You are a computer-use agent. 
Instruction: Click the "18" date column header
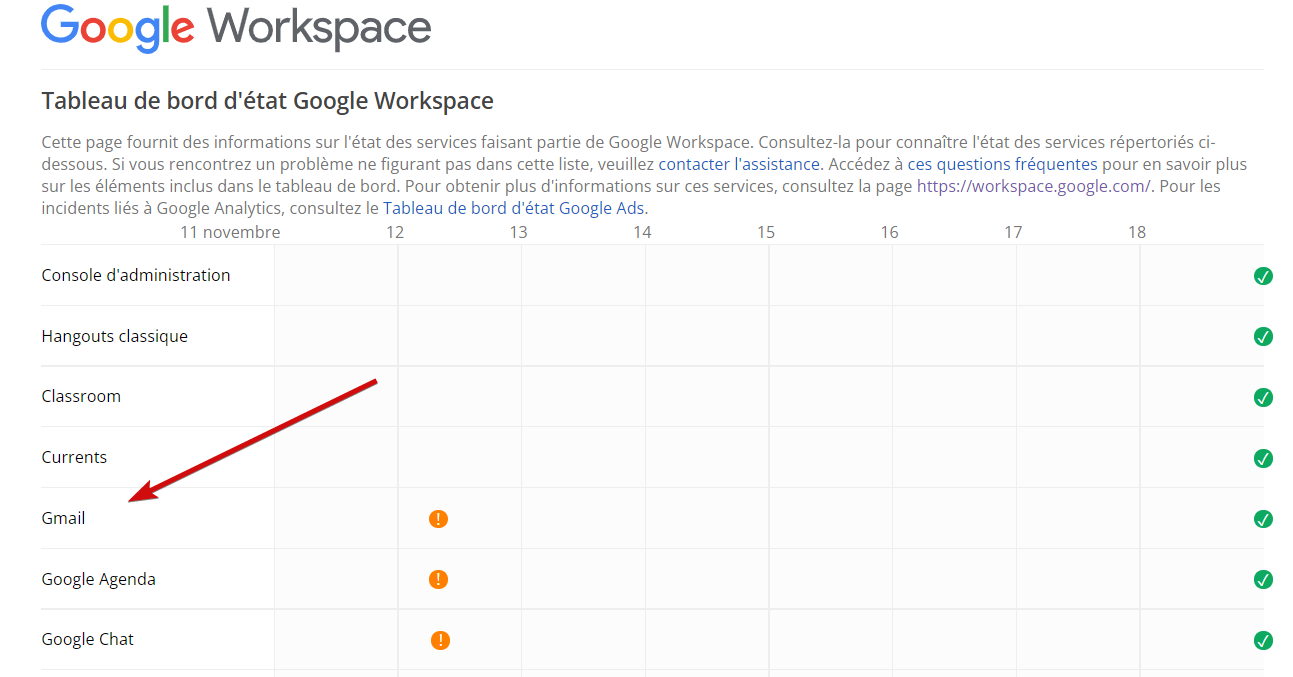(x=1137, y=232)
